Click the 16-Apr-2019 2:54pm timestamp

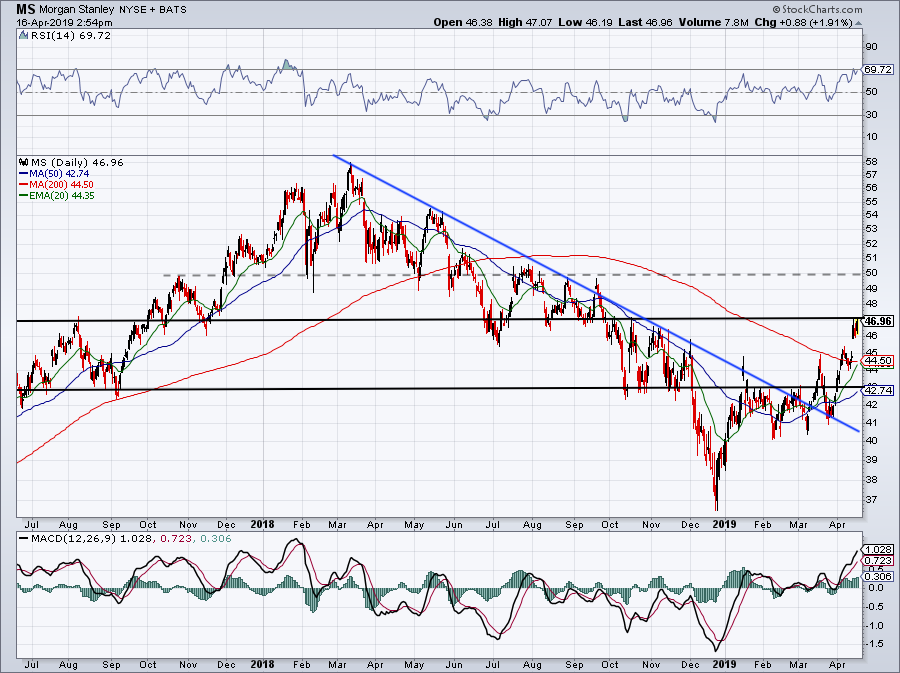coord(64,23)
